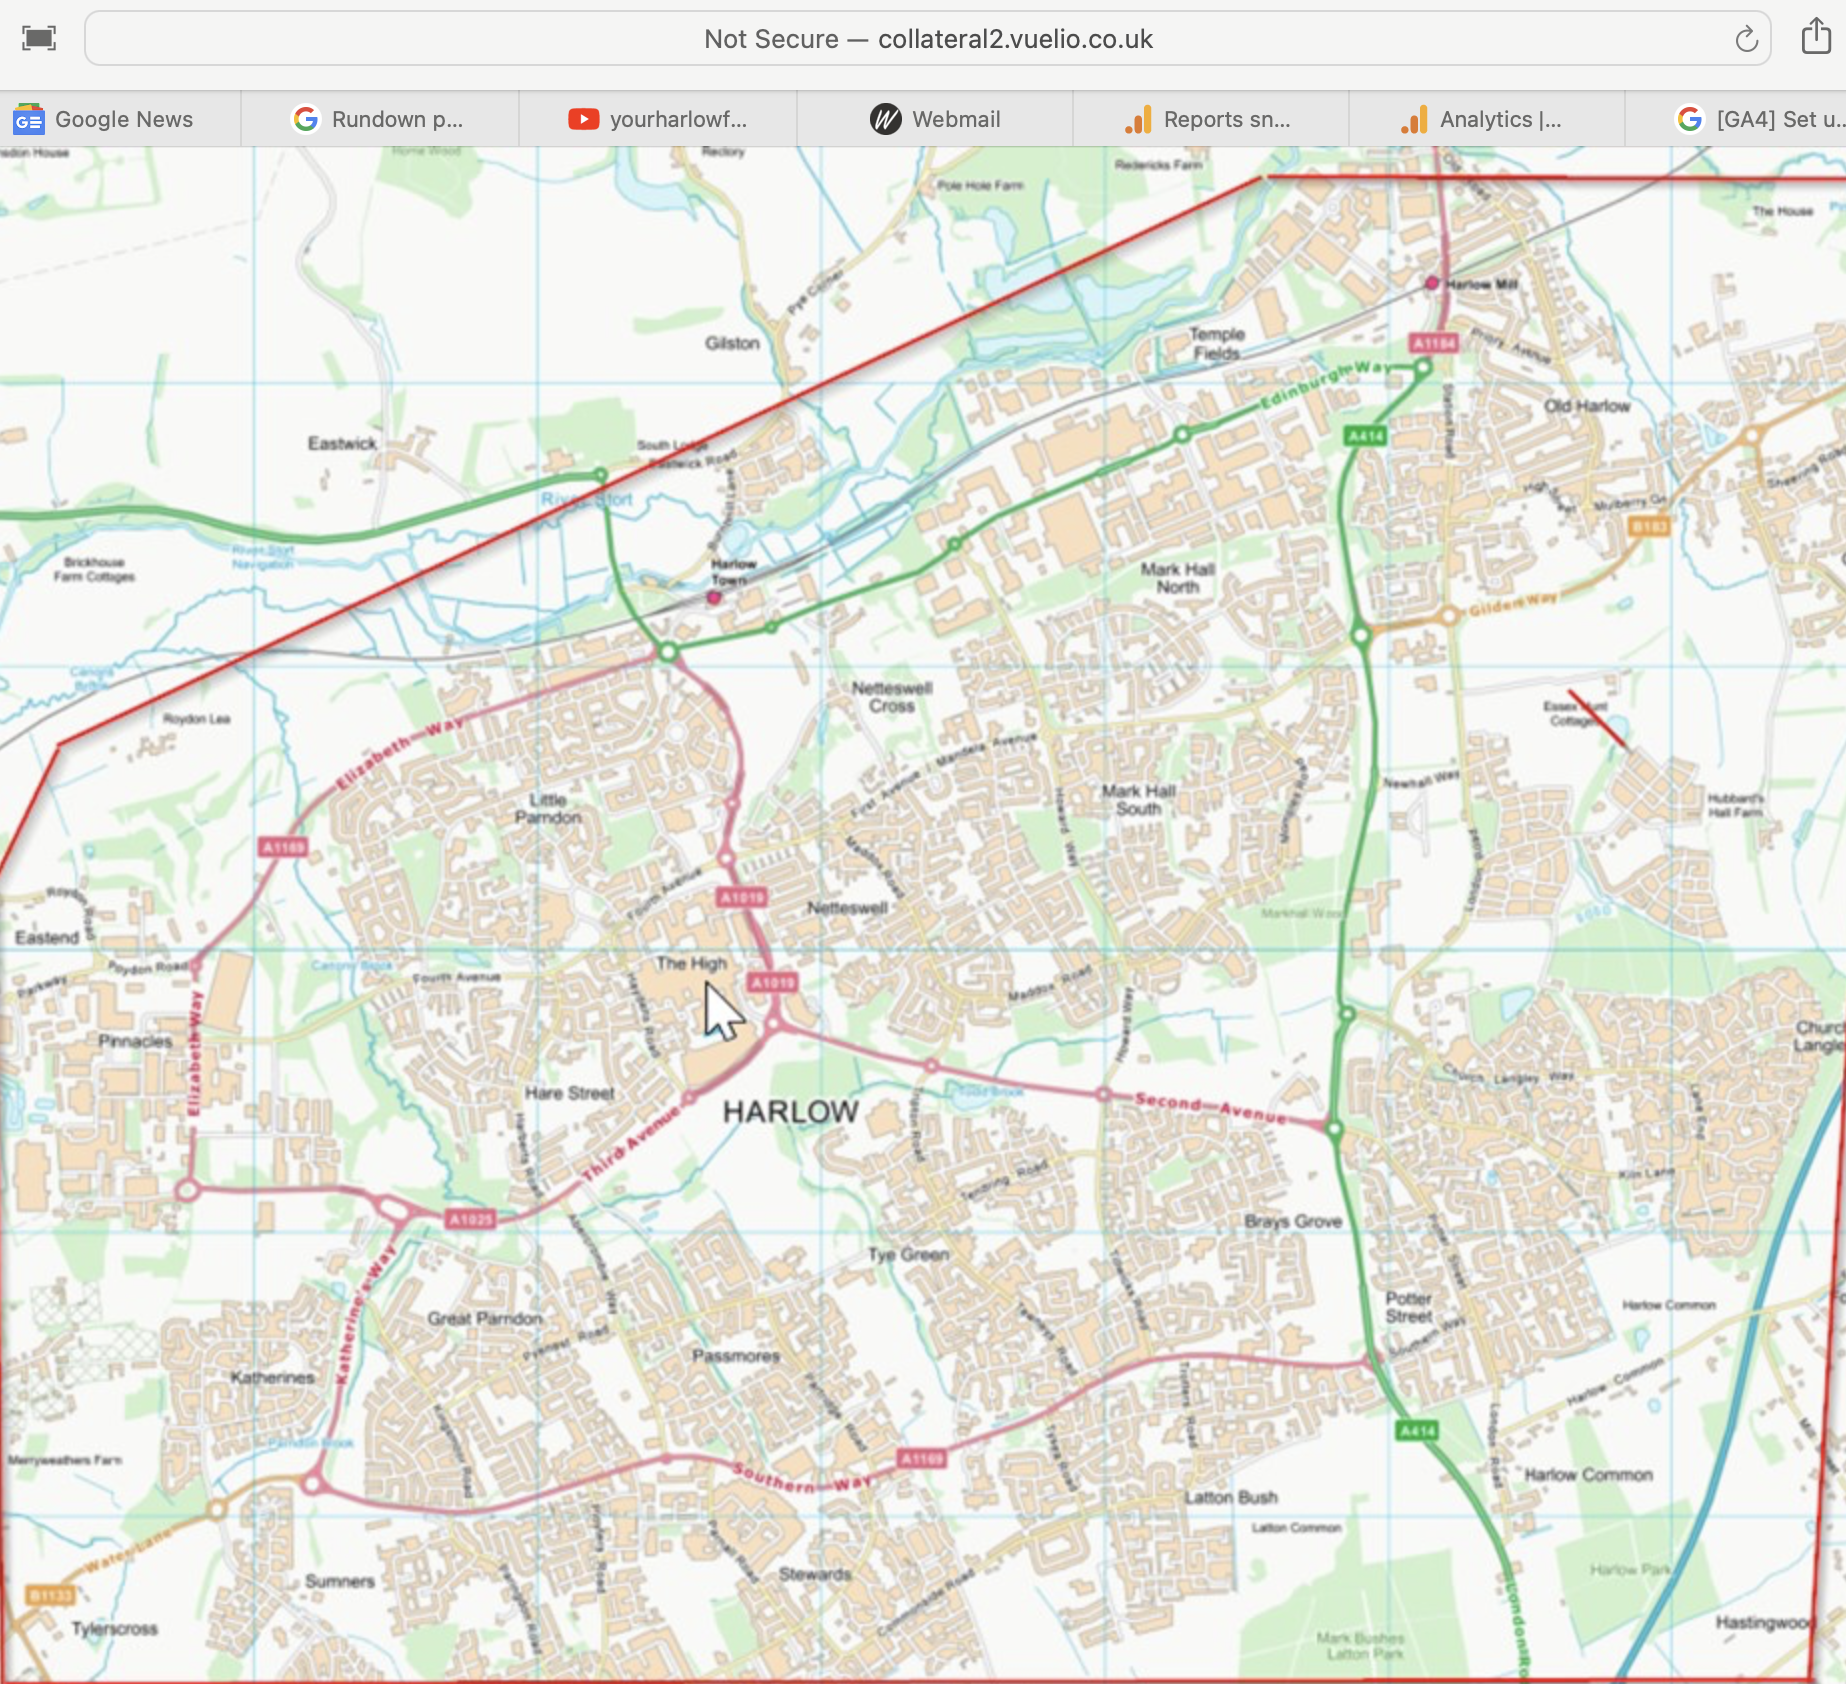Open the Rundown p... favourite
1846x1684 pixels.
coord(378,120)
